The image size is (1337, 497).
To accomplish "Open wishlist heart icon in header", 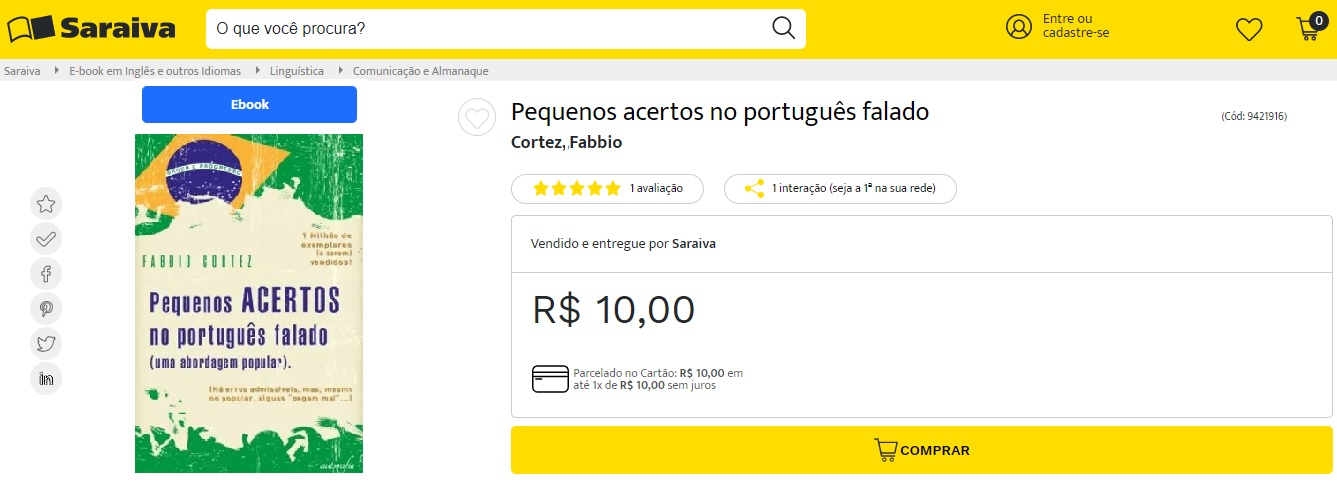I will 1249,29.
